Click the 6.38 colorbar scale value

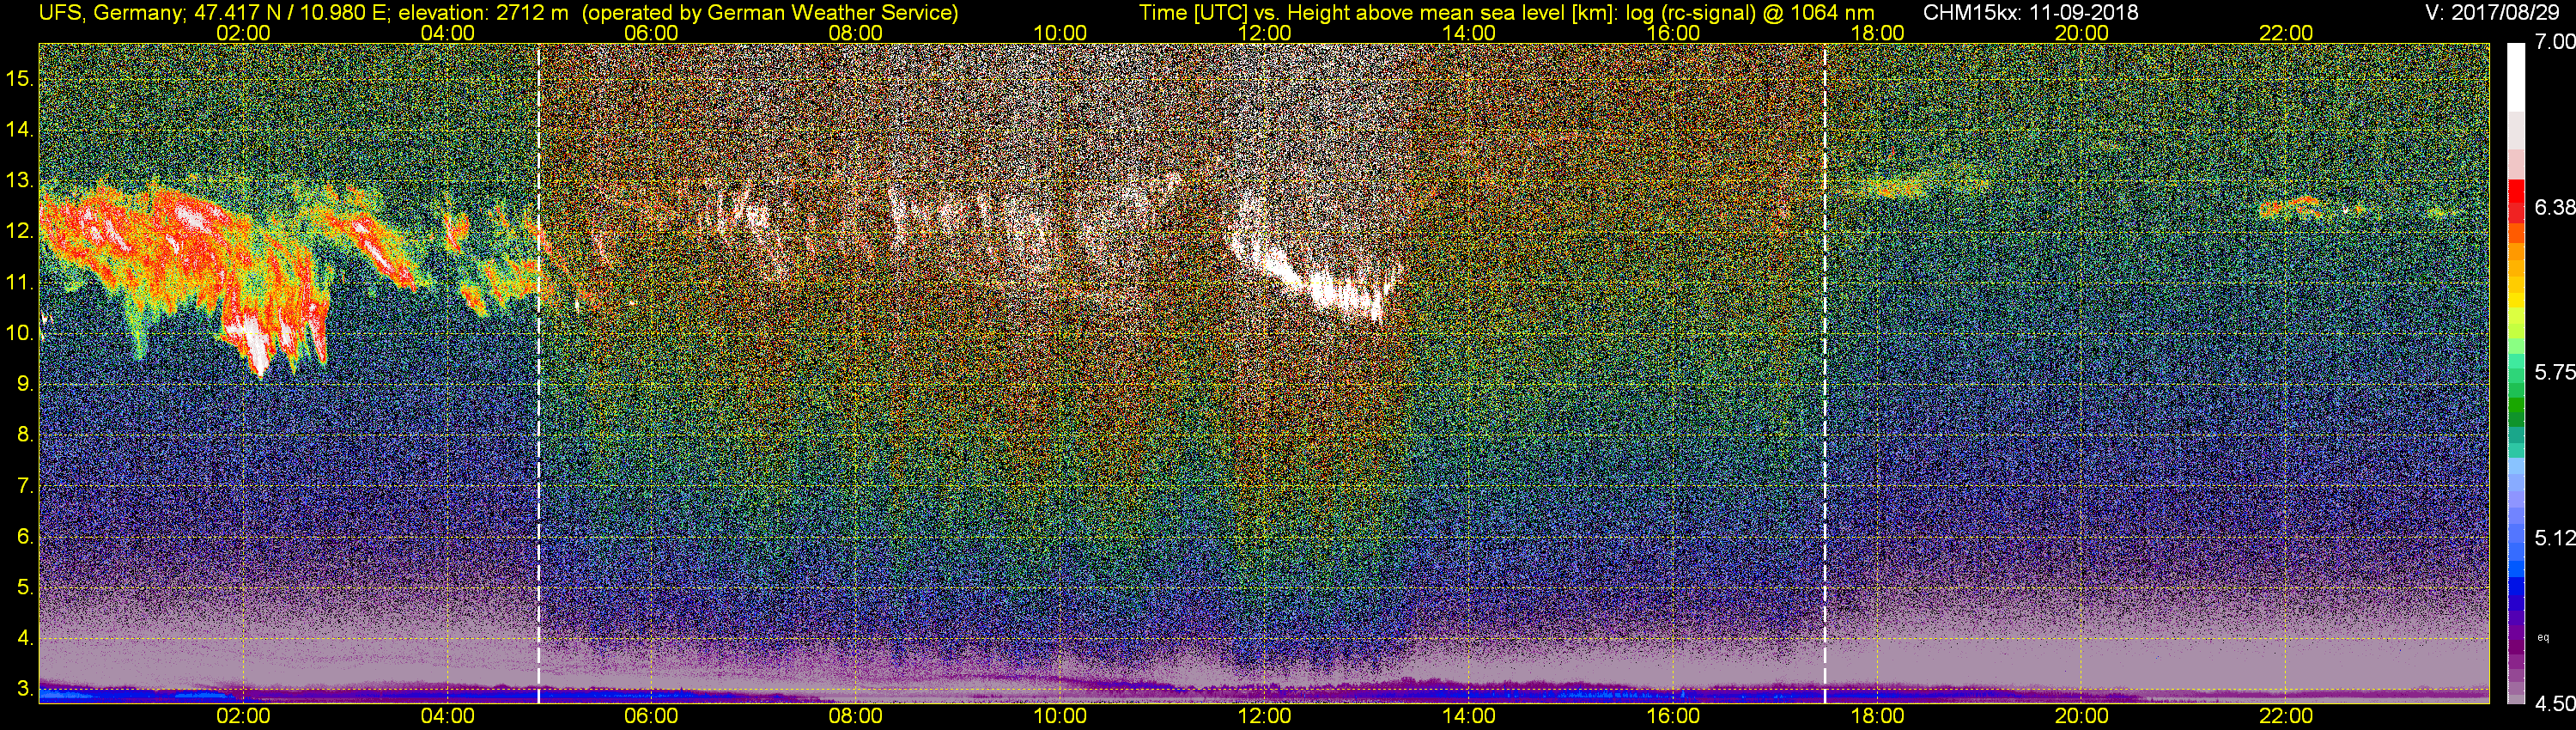point(2554,207)
